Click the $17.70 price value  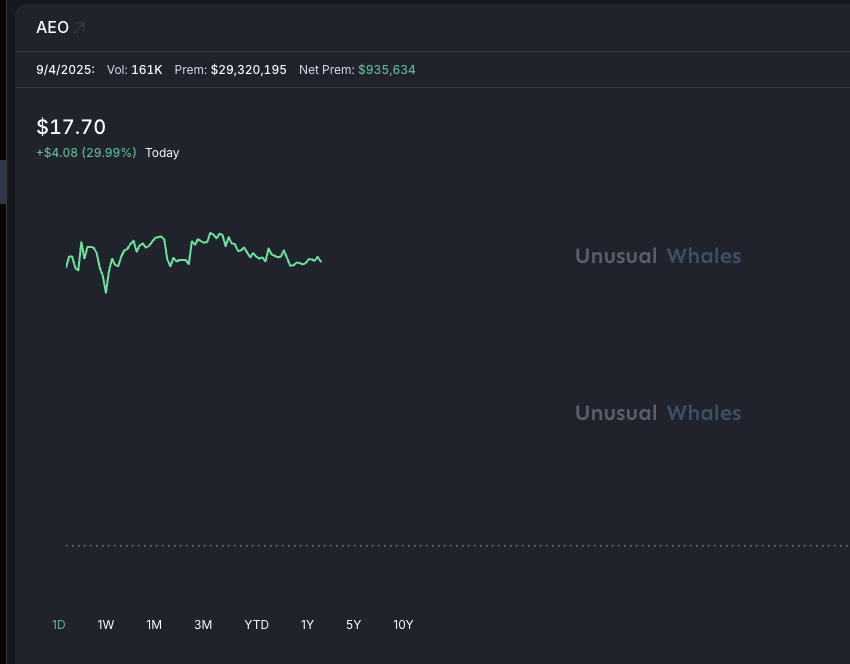click(x=71, y=127)
